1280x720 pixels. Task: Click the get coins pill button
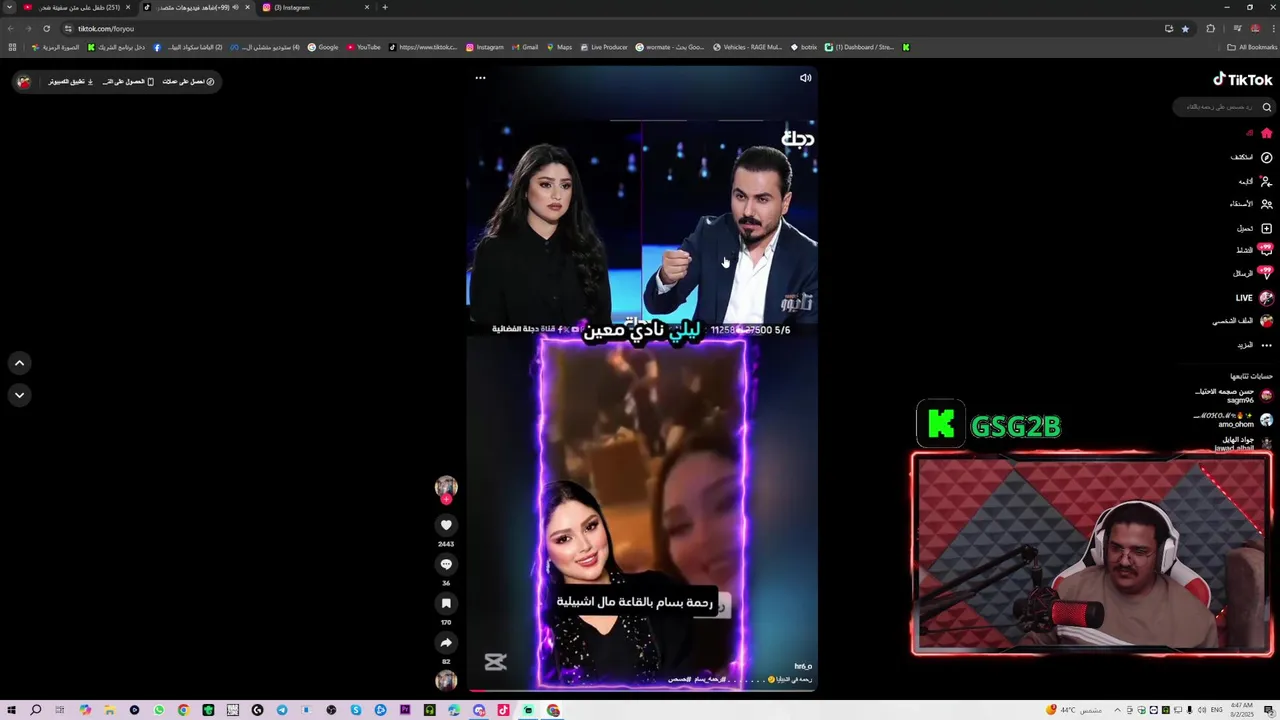(189, 81)
